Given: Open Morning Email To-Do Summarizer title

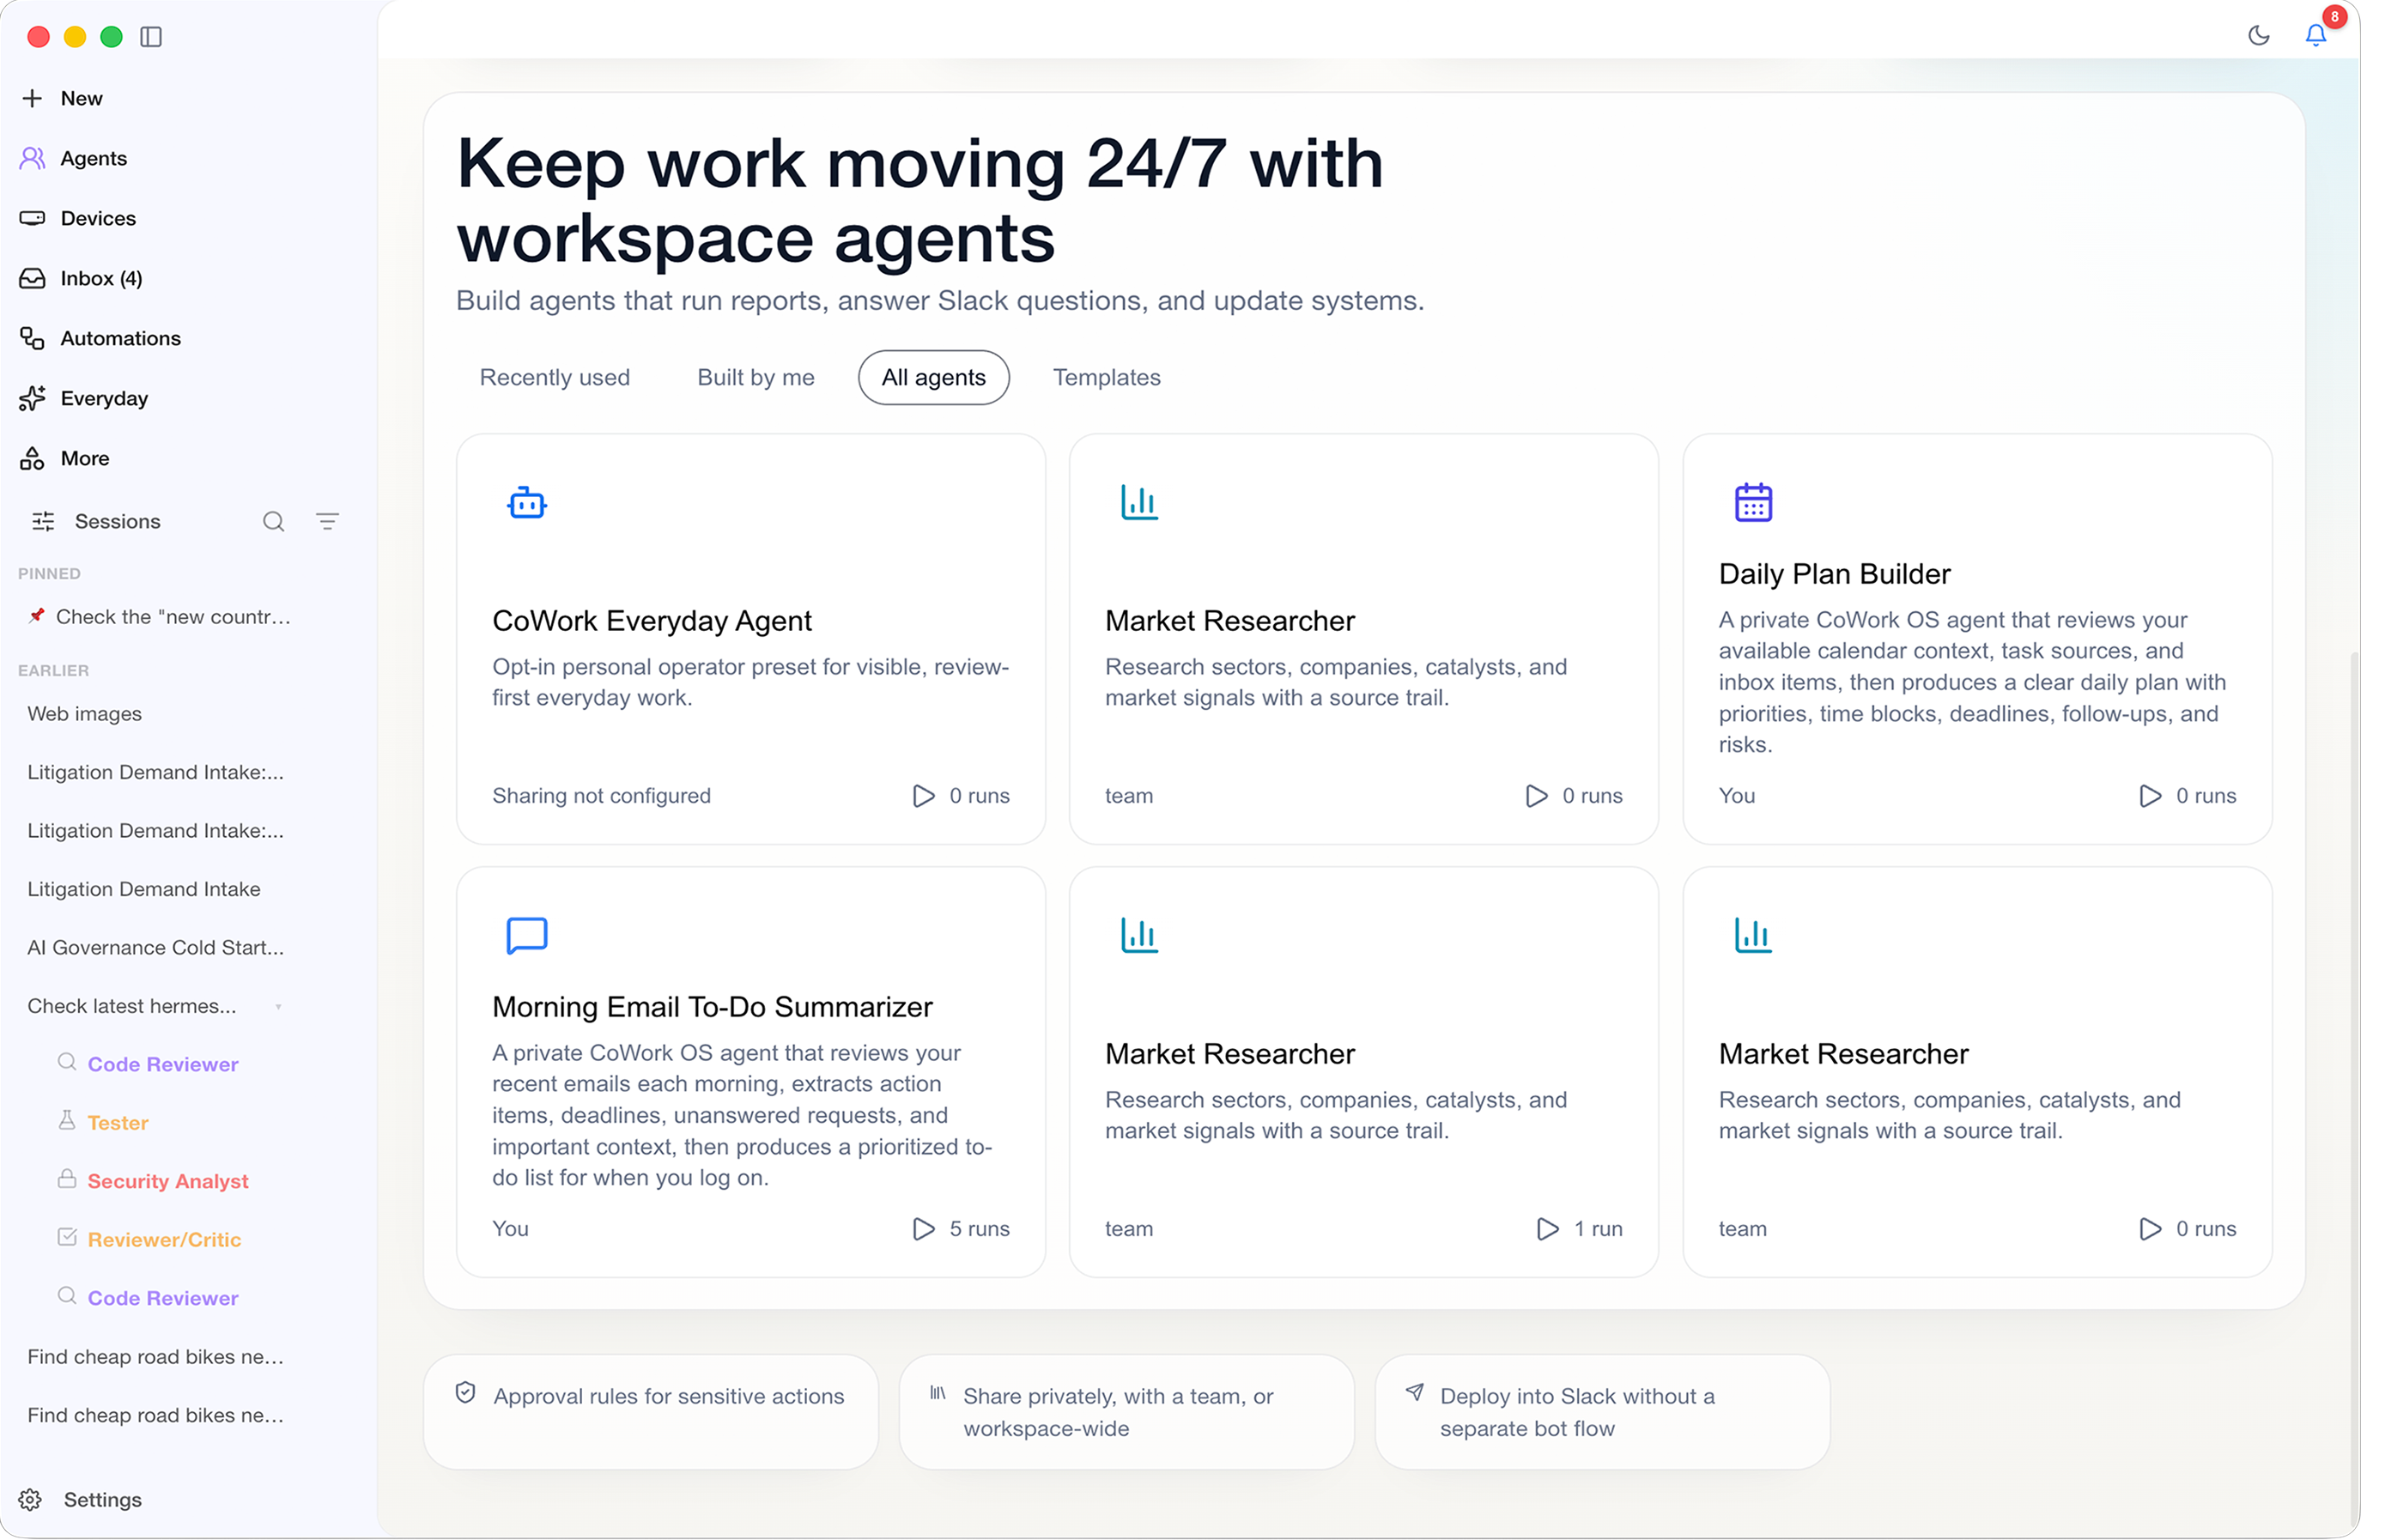Looking at the screenshot, I should [x=712, y=1007].
